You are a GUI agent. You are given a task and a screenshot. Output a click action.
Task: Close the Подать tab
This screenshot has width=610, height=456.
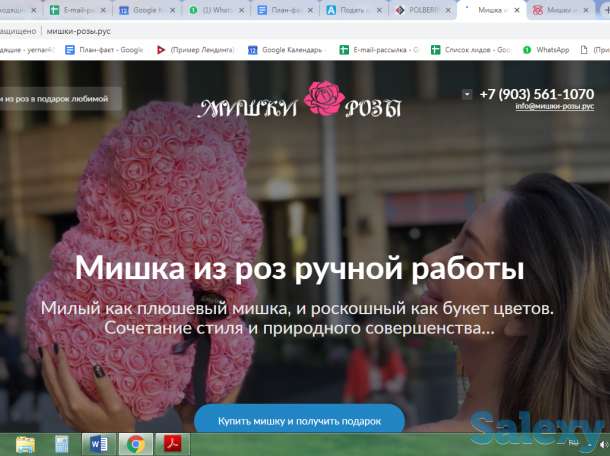379,11
